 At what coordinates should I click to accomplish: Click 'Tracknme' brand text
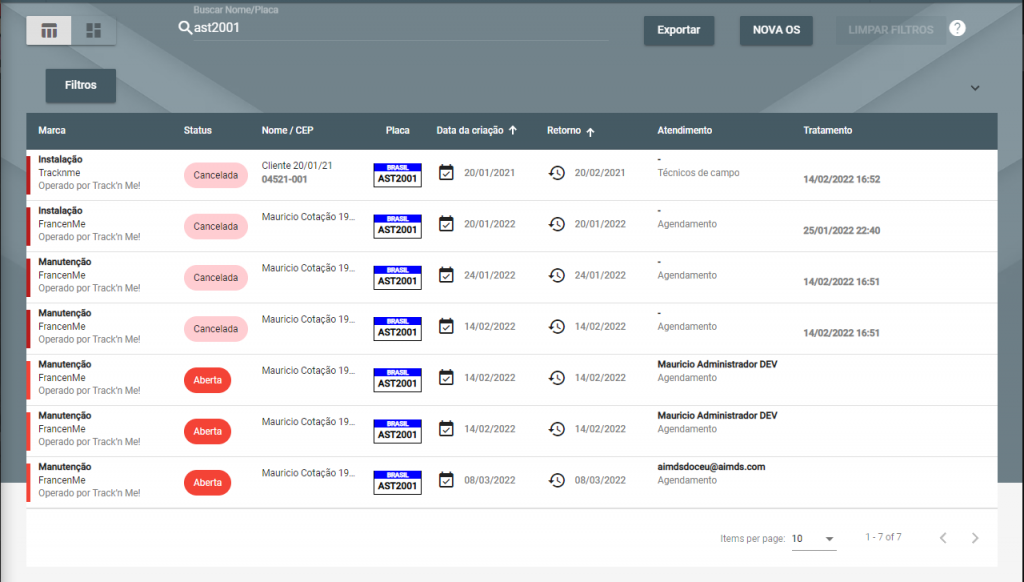[59, 172]
